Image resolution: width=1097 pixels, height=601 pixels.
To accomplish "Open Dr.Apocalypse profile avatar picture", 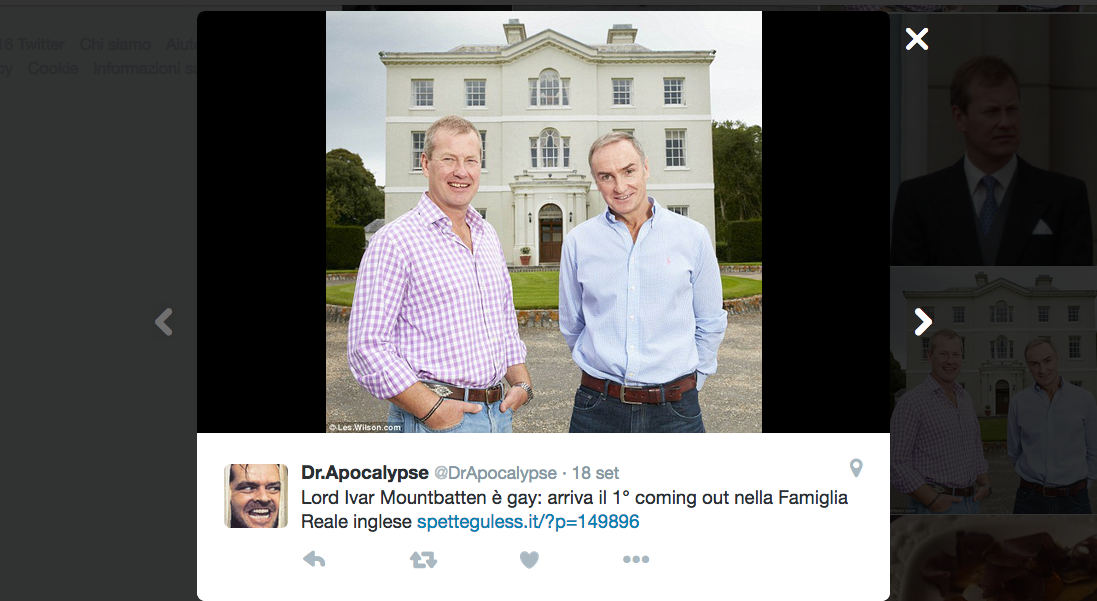I will coord(256,495).
